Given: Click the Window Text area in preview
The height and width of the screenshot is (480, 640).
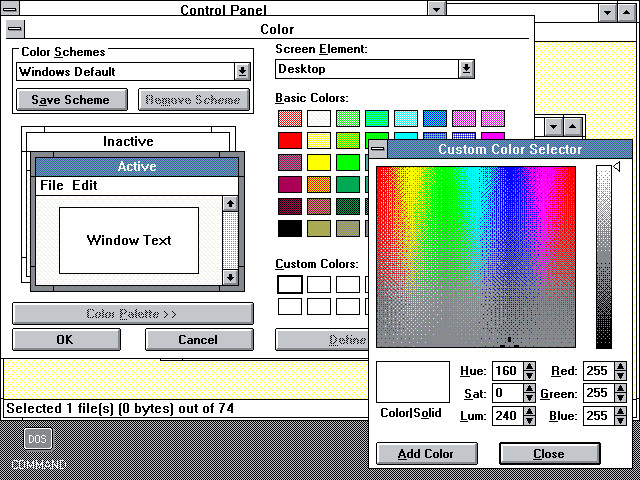Looking at the screenshot, I should [129, 240].
